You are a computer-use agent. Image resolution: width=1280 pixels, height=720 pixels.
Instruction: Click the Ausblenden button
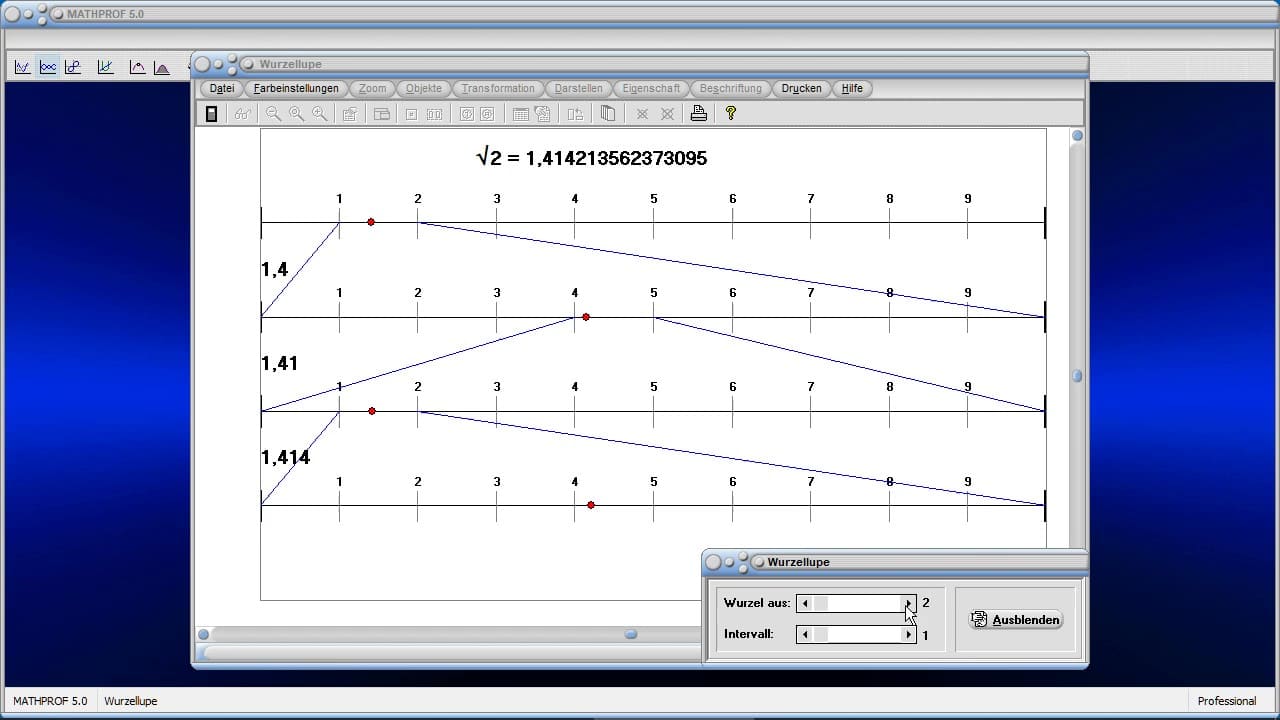pos(1016,620)
